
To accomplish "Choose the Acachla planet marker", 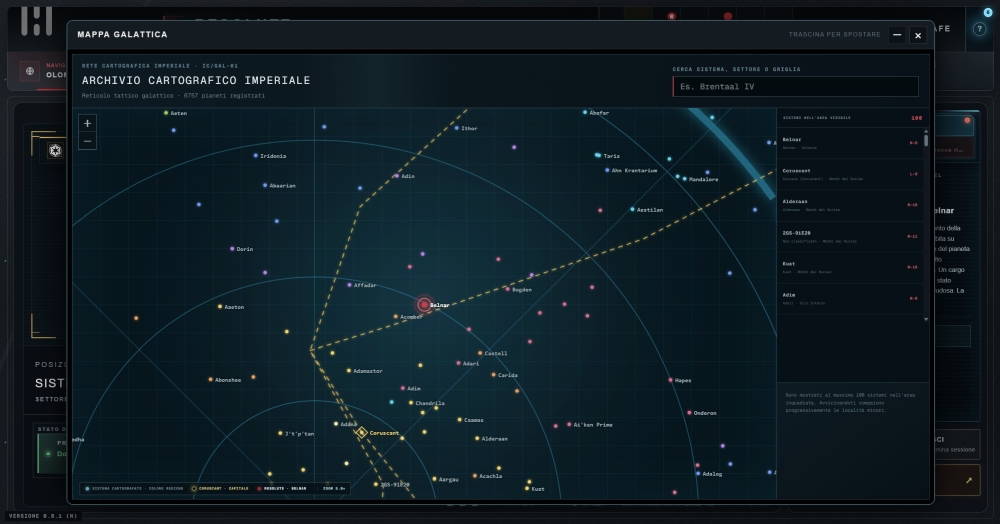I will coord(474,476).
